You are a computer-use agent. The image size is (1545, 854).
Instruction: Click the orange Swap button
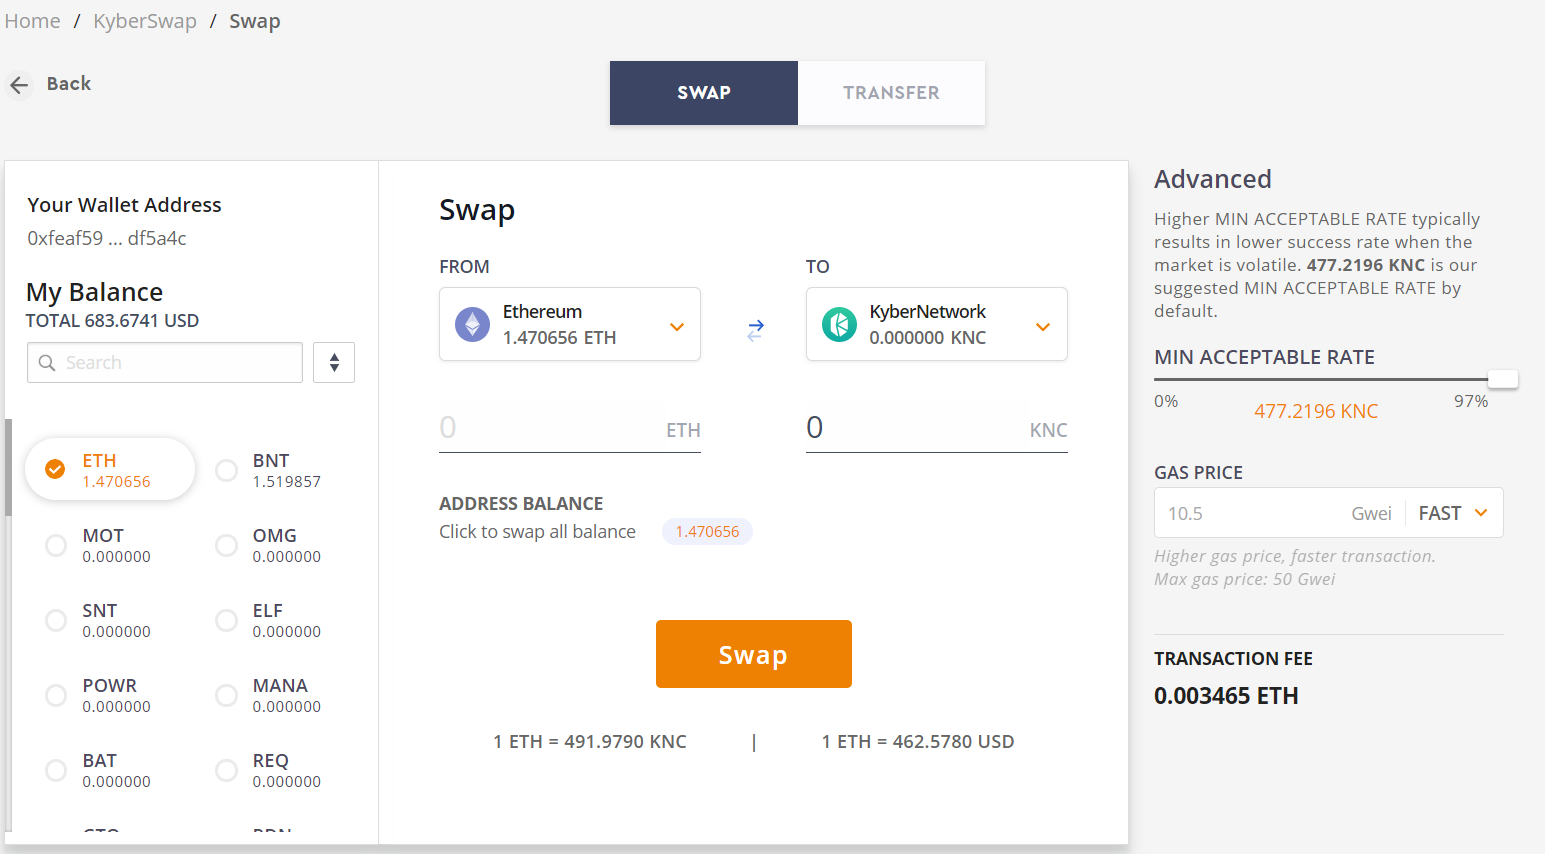[x=754, y=654]
